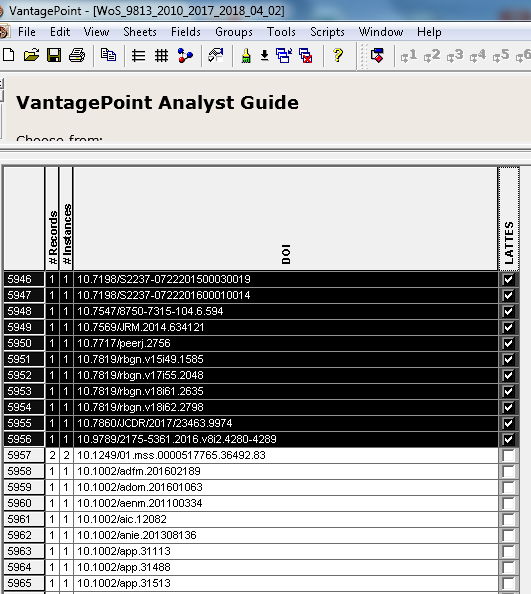
Task: Open the Tools menu
Action: point(281,32)
